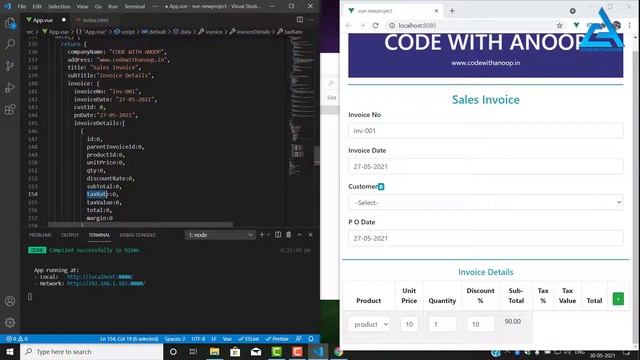Go back in the browser
This screenshot has height=360, width=640.
pyautogui.click(x=349, y=25)
